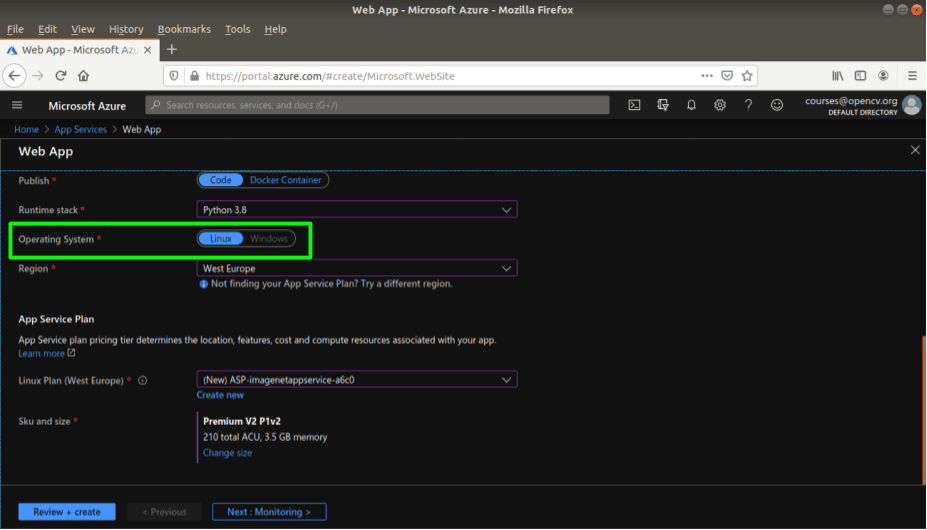The width and height of the screenshot is (927, 530).
Task: Open the Firefox Library icon
Action: click(x=838, y=76)
